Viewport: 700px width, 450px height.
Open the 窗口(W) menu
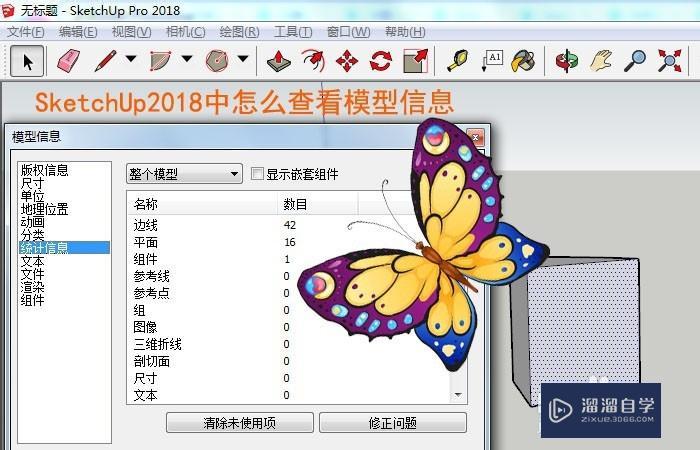coord(348,32)
